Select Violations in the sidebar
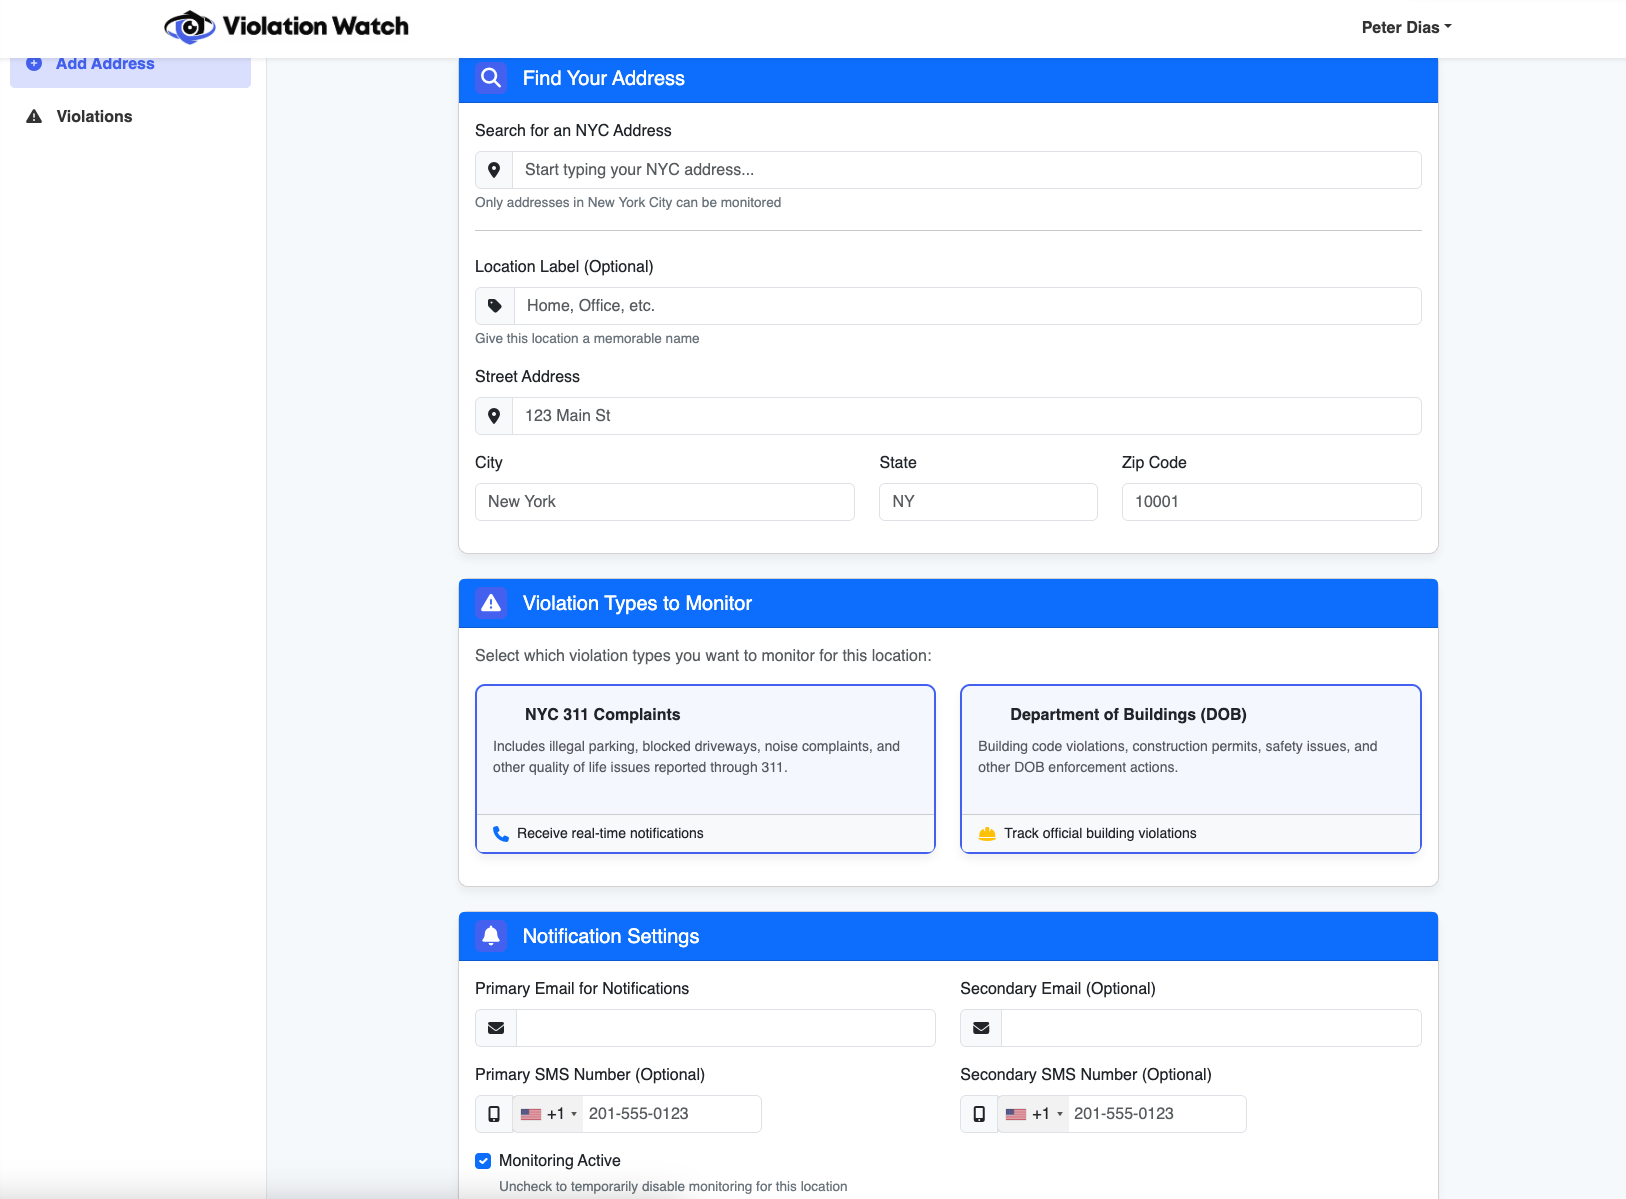1626x1199 pixels. pos(93,116)
